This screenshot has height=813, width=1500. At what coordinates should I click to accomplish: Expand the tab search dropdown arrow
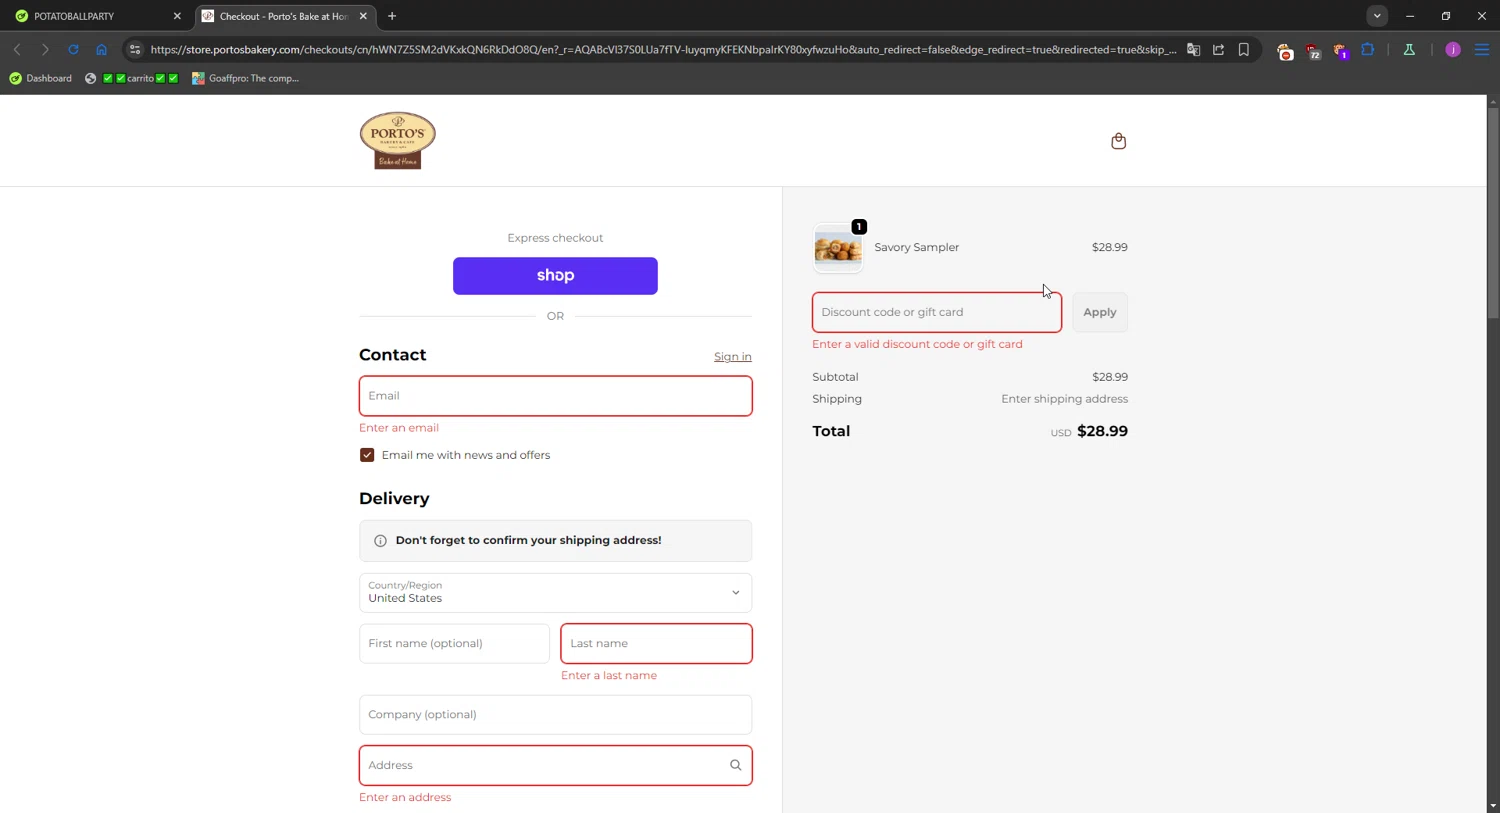point(1377,16)
